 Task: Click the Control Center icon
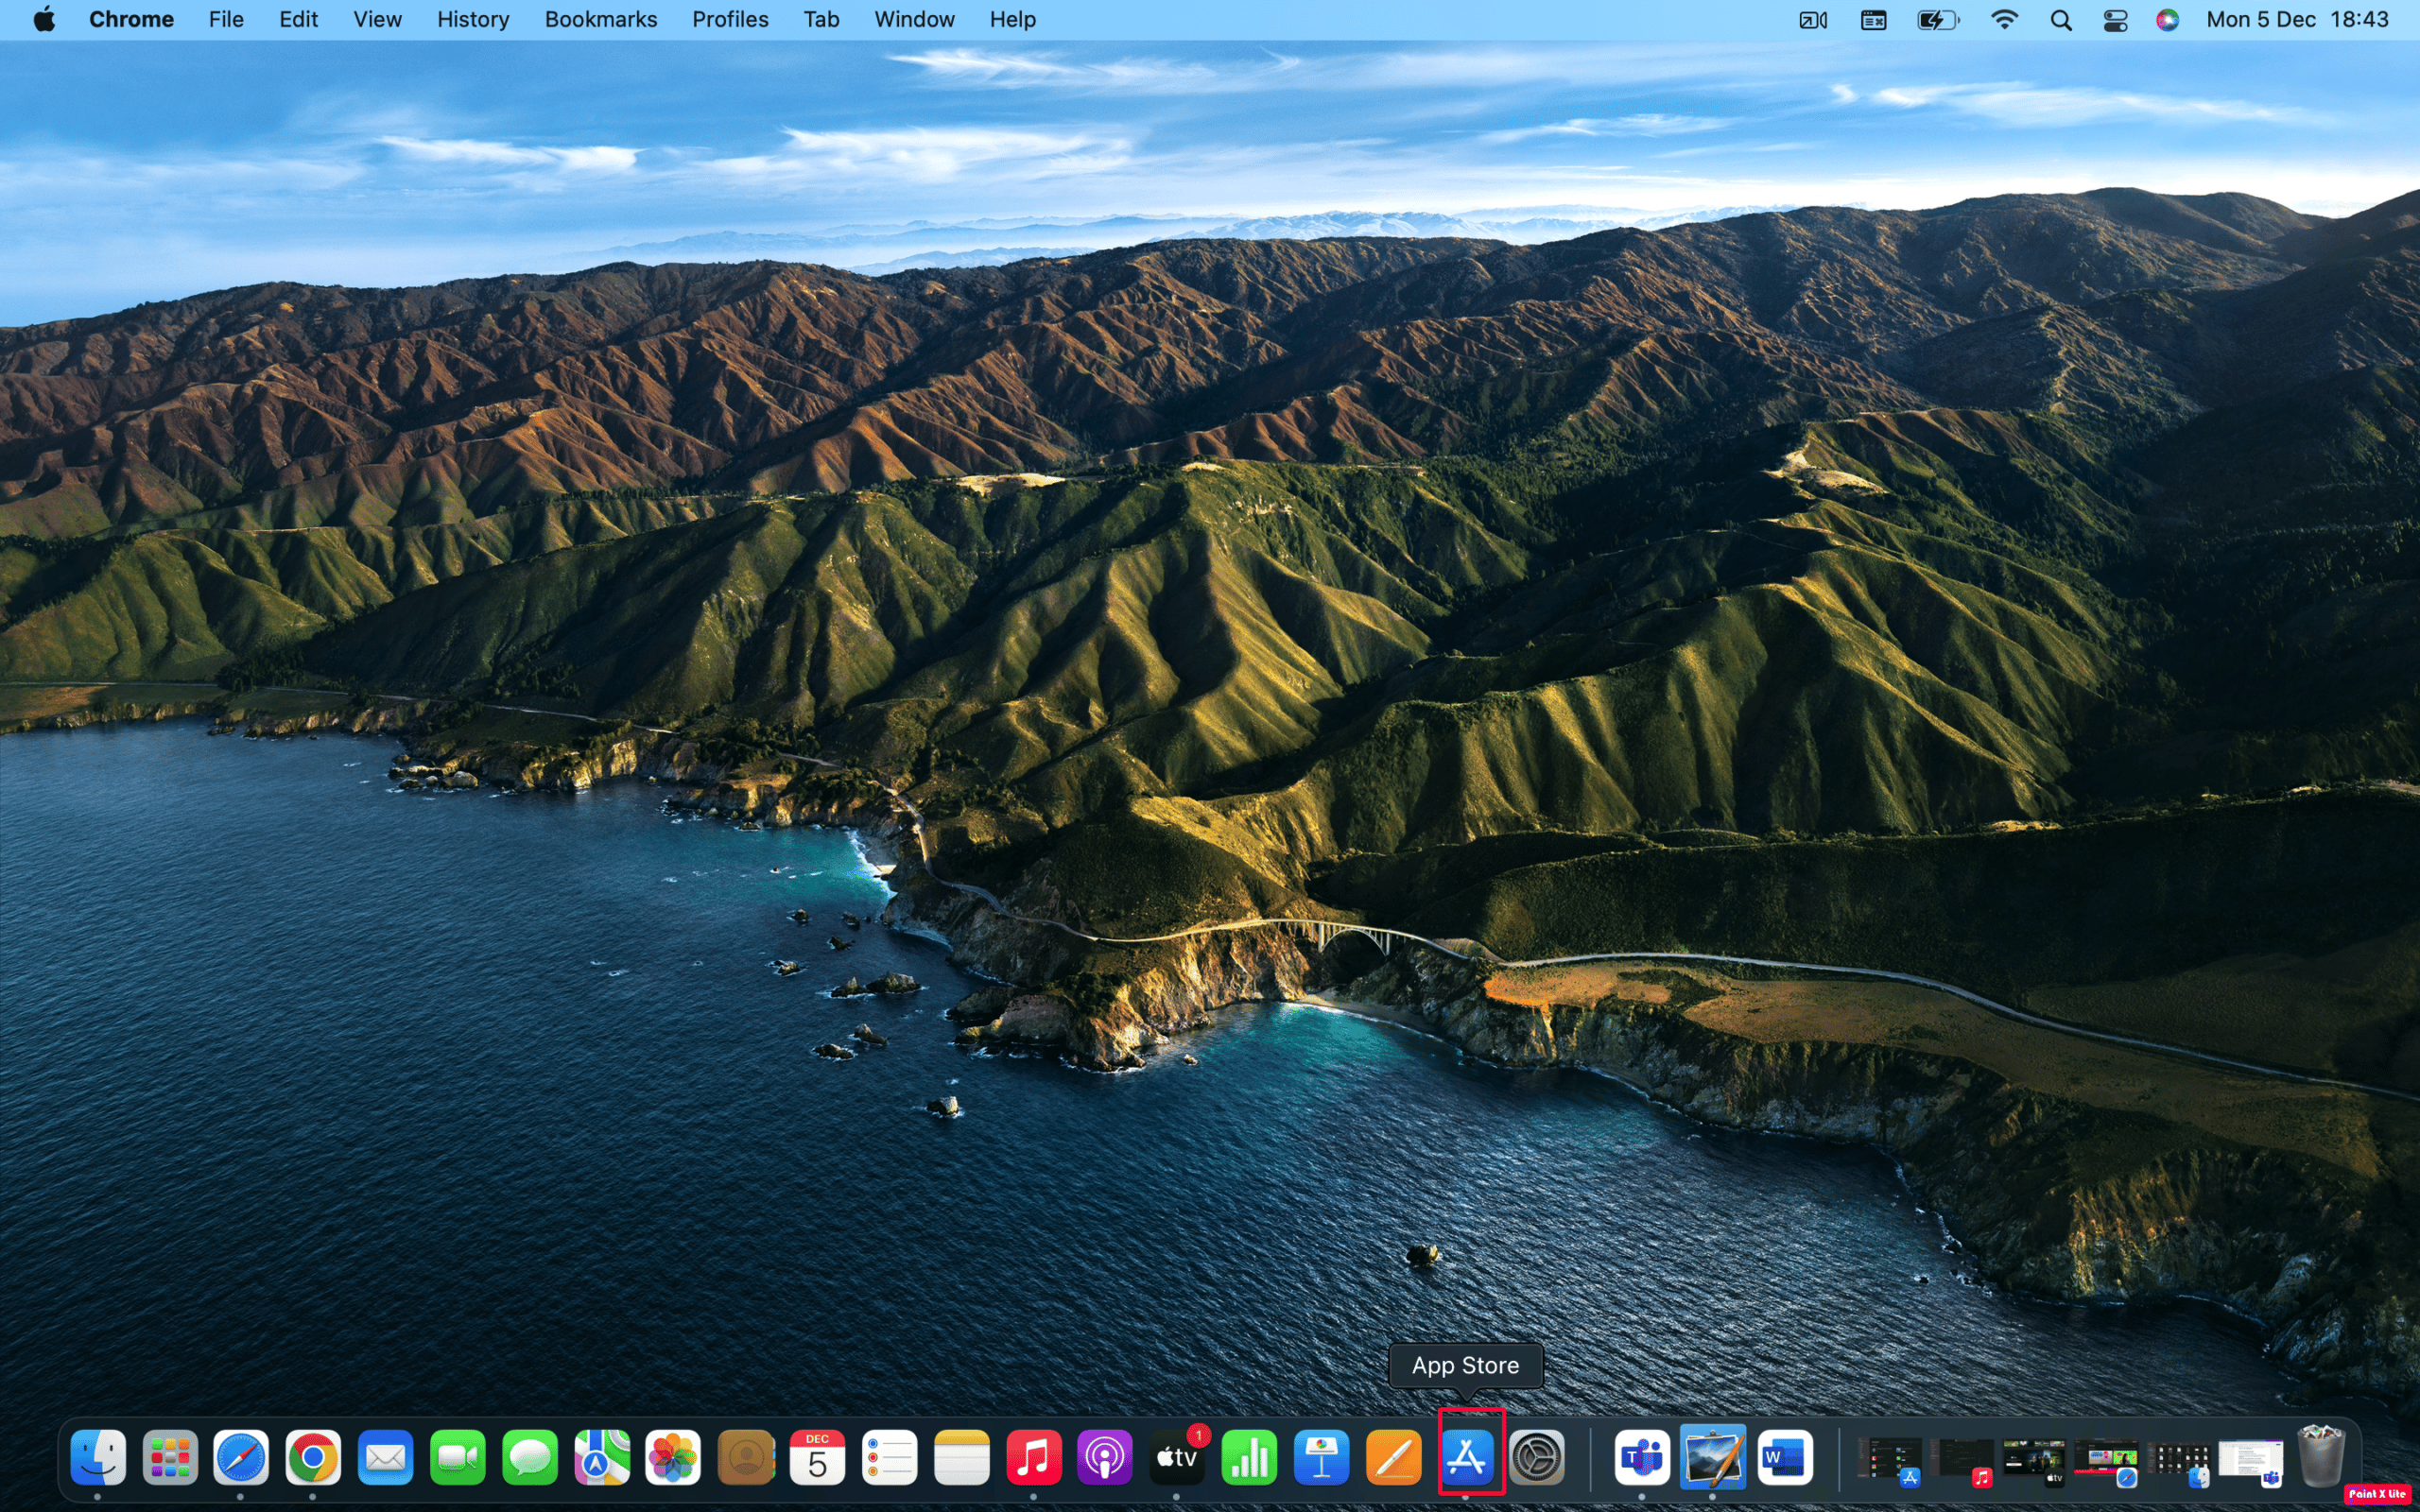point(2114,19)
